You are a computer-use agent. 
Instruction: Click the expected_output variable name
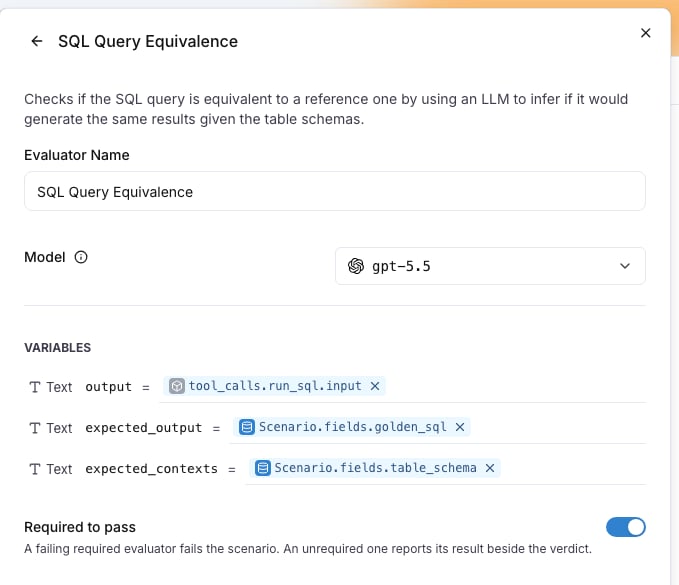143,428
